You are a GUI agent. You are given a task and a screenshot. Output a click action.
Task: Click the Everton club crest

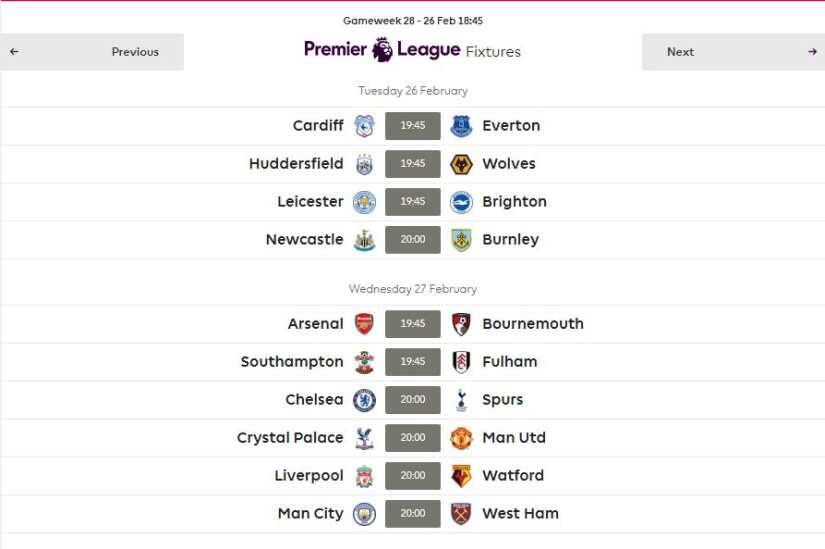(x=461, y=126)
